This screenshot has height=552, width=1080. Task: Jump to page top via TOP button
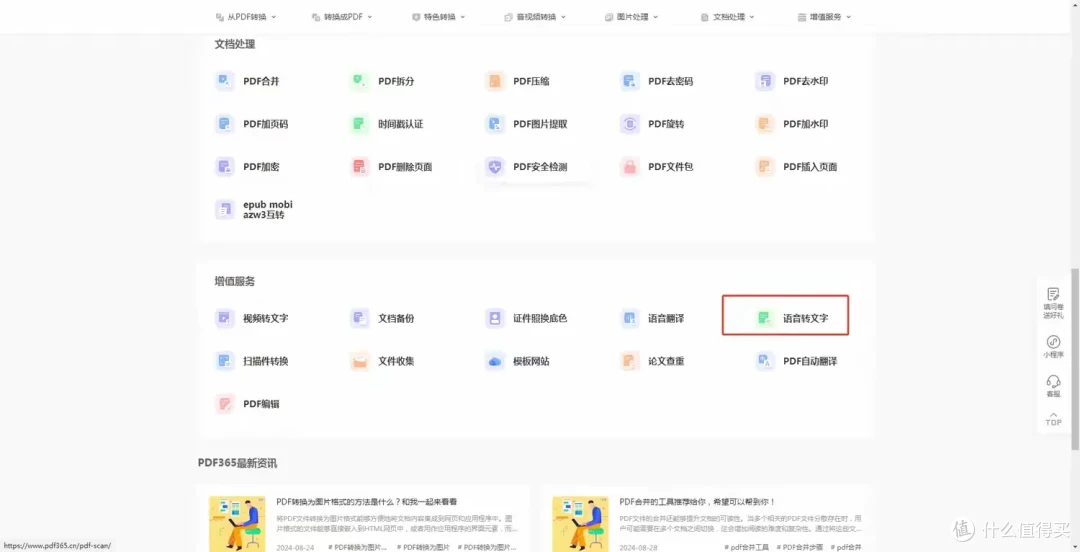click(x=1053, y=418)
